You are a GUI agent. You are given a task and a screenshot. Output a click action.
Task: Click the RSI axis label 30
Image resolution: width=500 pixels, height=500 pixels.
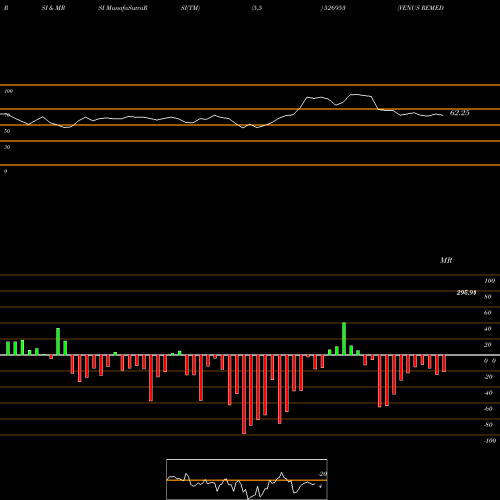click(7, 147)
